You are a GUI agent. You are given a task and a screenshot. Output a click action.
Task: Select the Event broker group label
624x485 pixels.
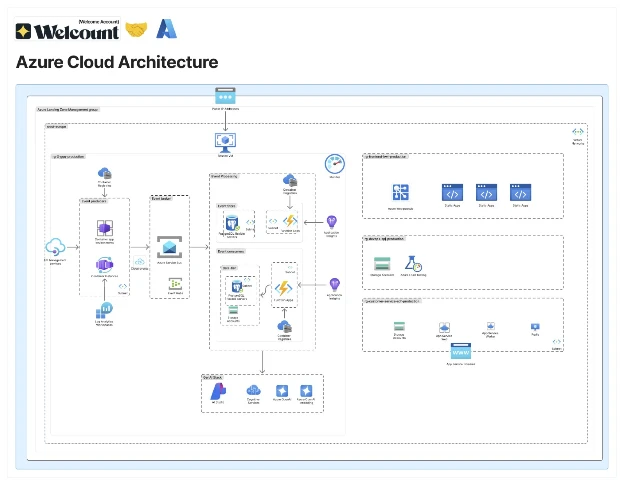(162, 198)
